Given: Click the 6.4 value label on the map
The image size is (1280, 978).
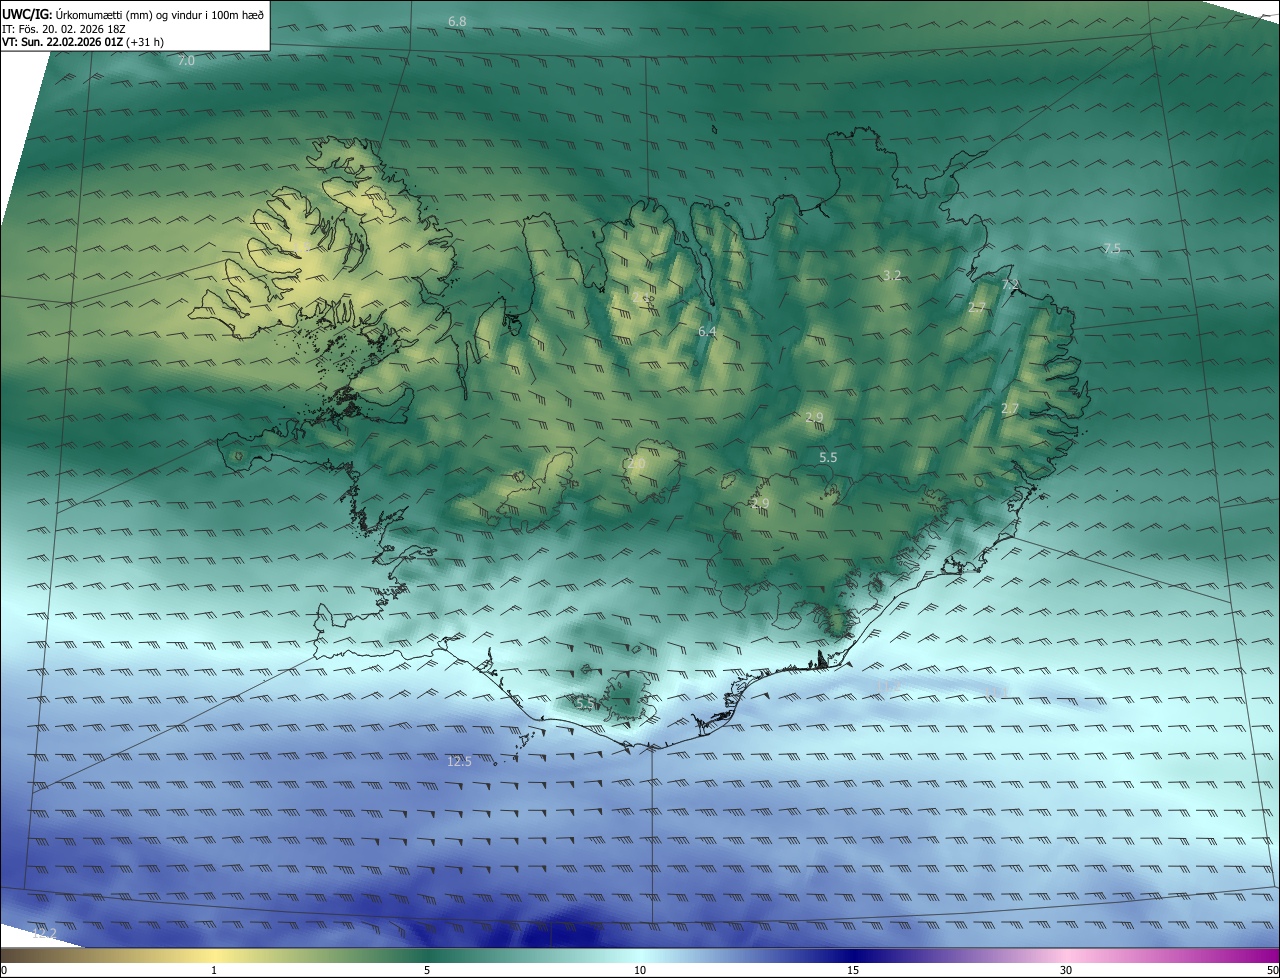Looking at the screenshot, I should coord(707,331).
